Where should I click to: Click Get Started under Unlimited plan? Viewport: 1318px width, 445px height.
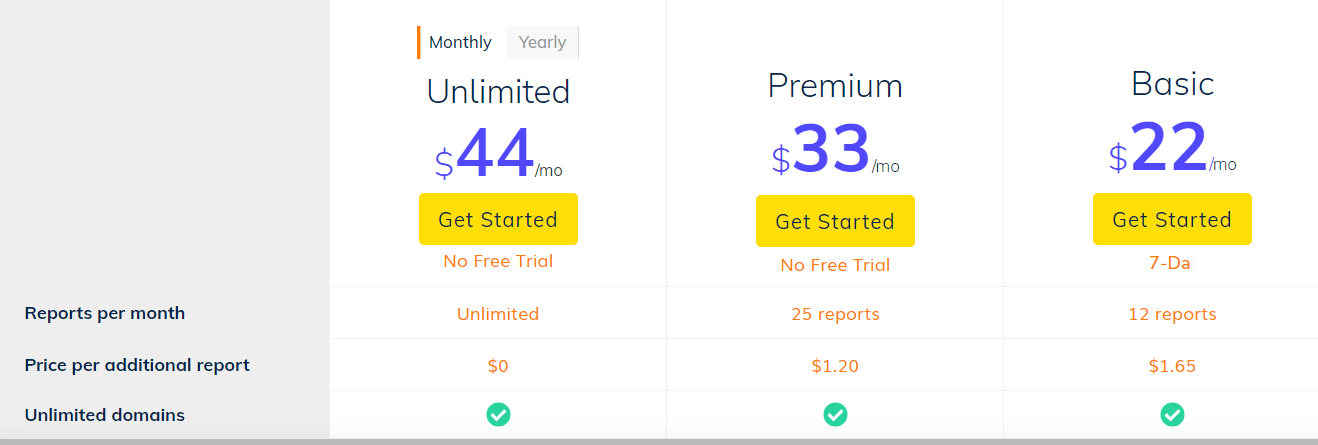click(498, 219)
